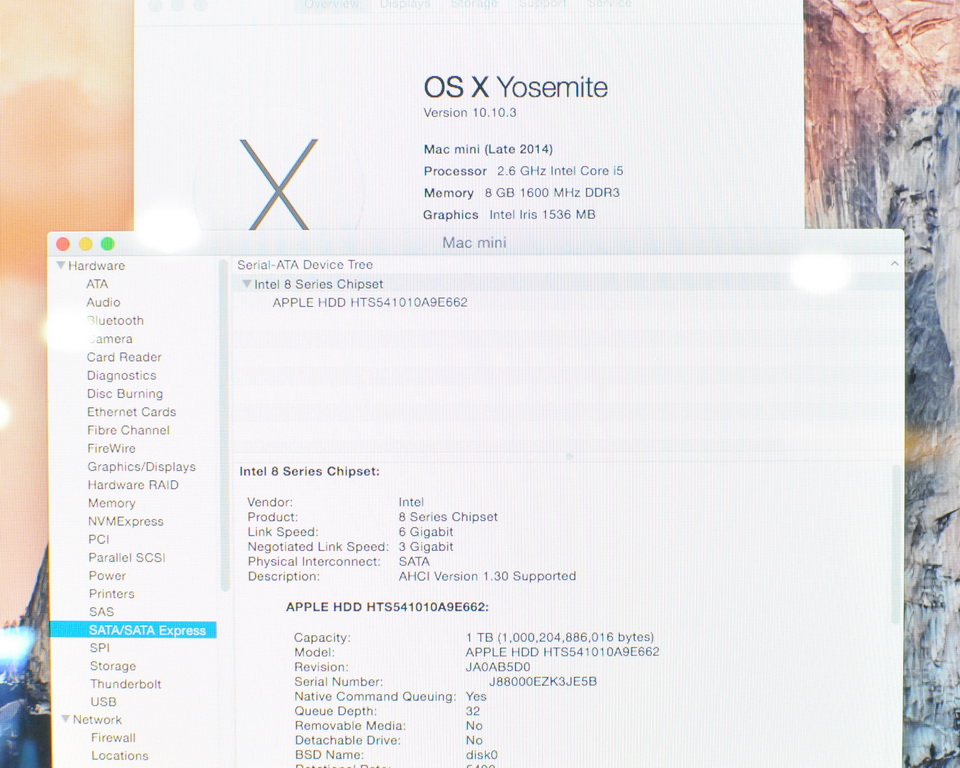Click the Hardware section heading
960x768 pixels.
pos(96,266)
